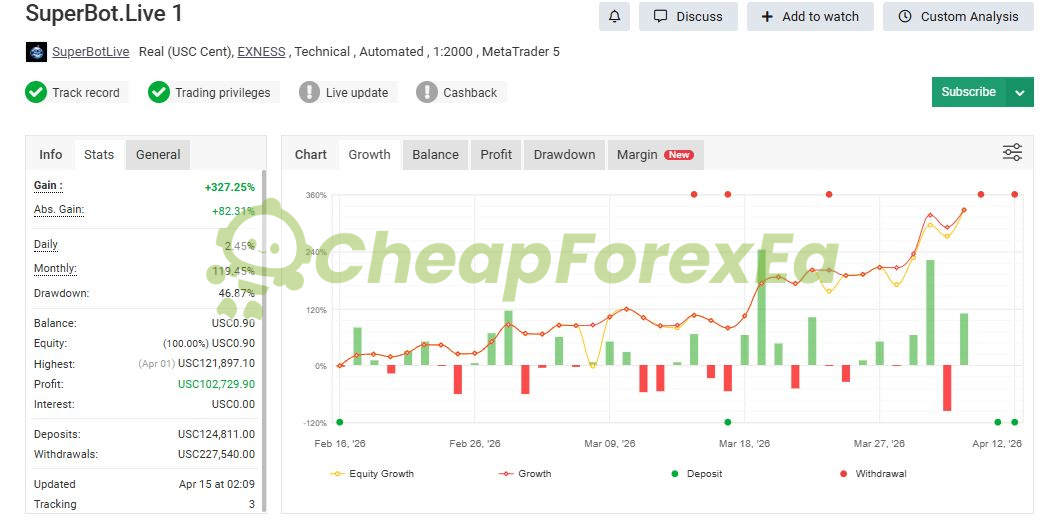1045x531 pixels.
Task: Click the Deposits value USC124,811.00
Action: click(217, 434)
